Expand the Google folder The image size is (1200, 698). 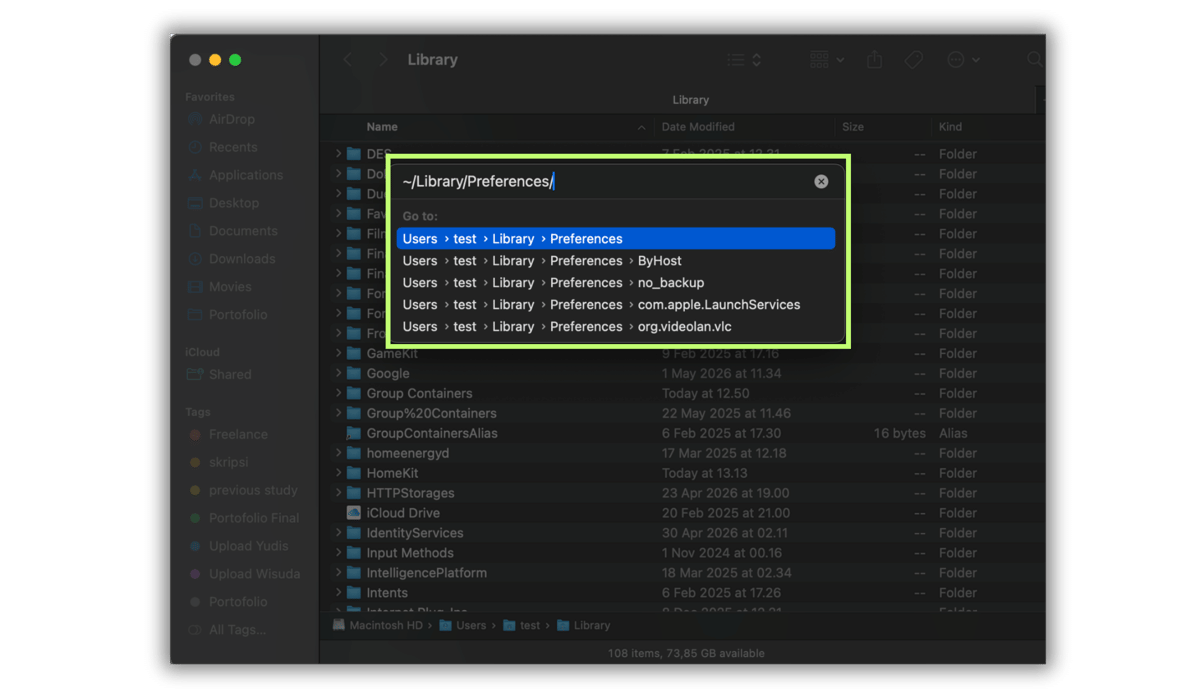click(x=339, y=374)
